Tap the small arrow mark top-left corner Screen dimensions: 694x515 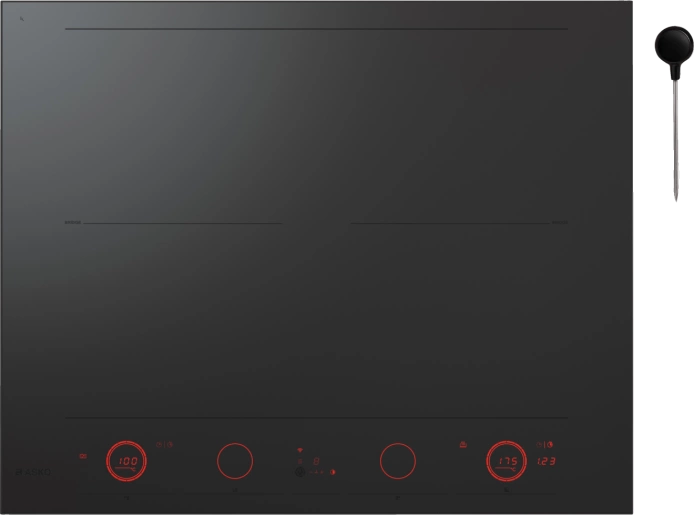click(x=22, y=19)
